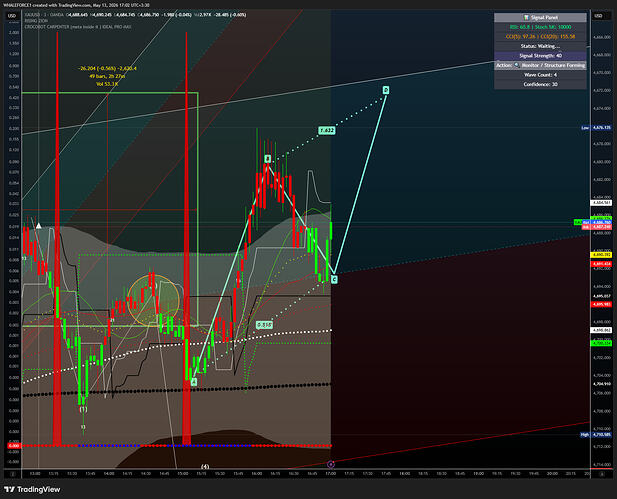Click the yellow 4,690.392 price label
Image resolution: width=617 pixels, height=499 pixels.
(x=601, y=255)
